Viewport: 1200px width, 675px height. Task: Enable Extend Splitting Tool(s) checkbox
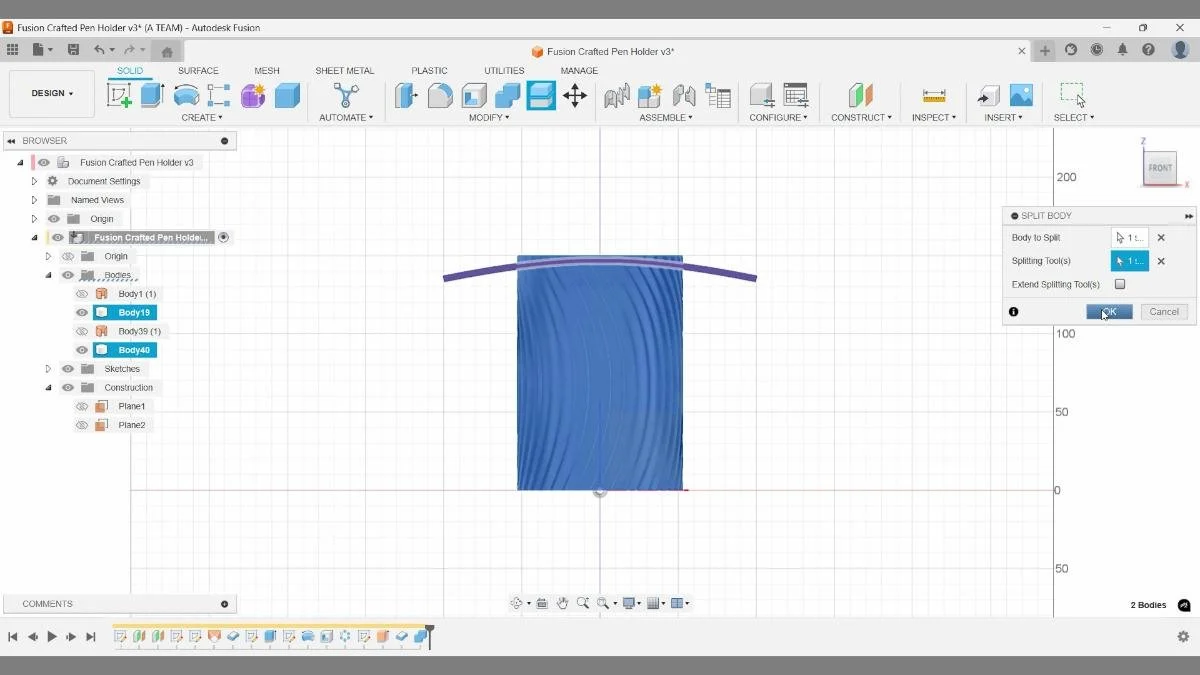(x=1120, y=284)
